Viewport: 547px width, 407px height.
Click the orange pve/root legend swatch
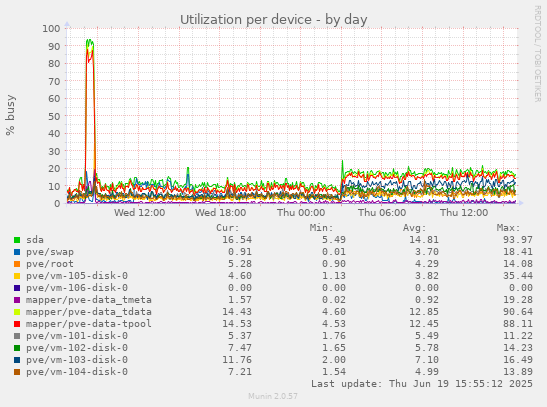click(x=17, y=264)
